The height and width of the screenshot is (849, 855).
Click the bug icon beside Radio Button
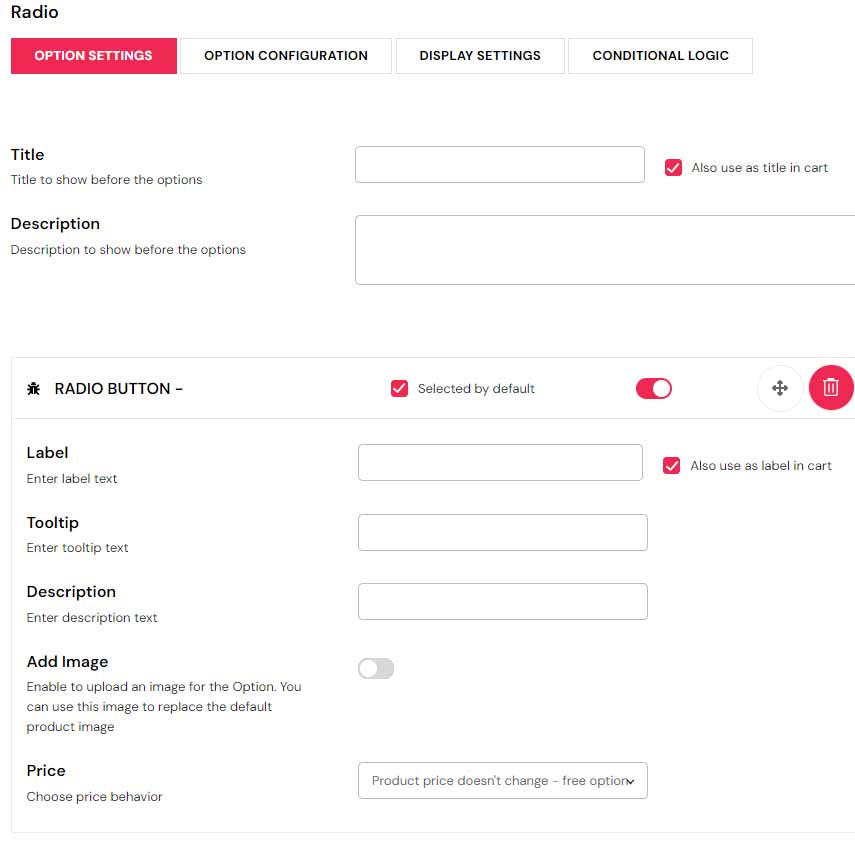33,389
